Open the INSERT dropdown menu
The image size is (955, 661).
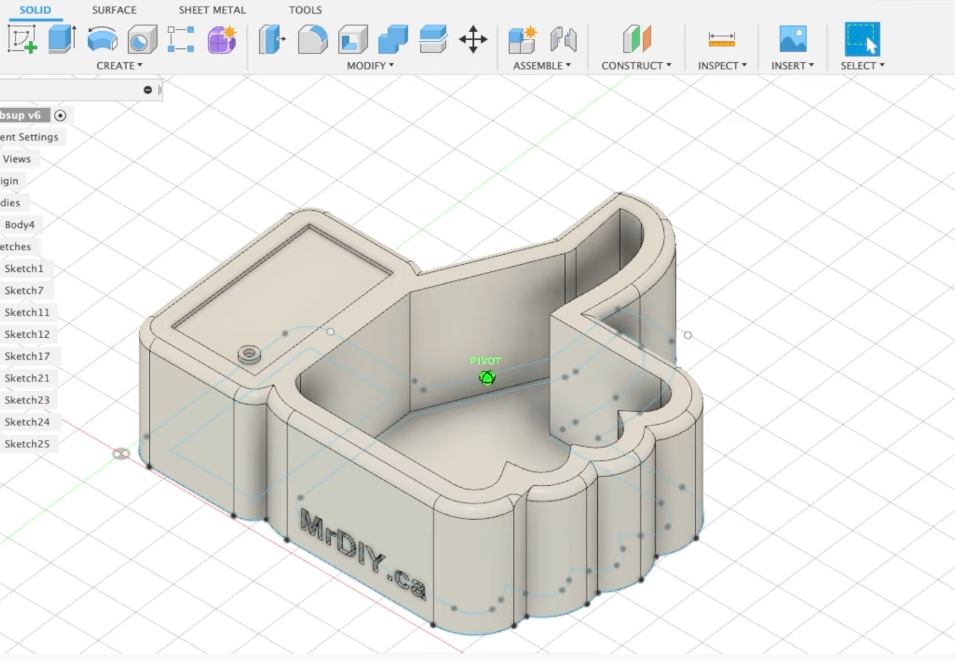[792, 65]
